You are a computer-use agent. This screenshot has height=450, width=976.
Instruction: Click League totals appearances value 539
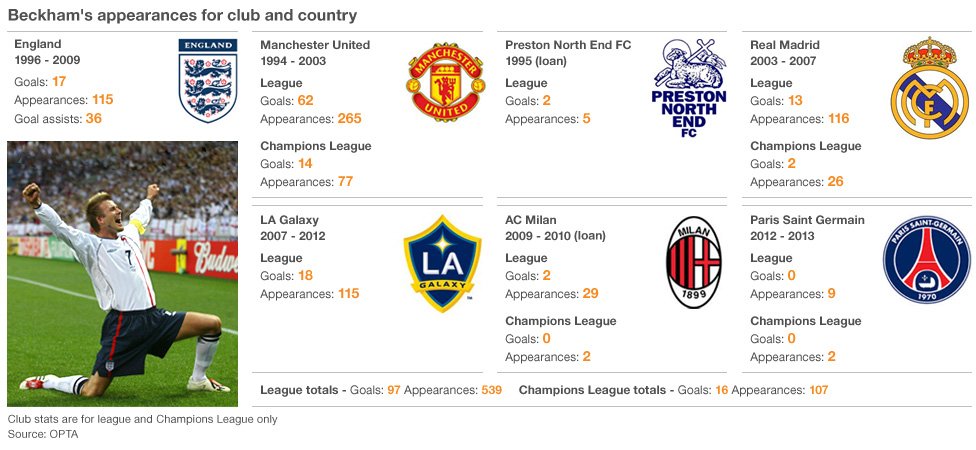[491, 390]
